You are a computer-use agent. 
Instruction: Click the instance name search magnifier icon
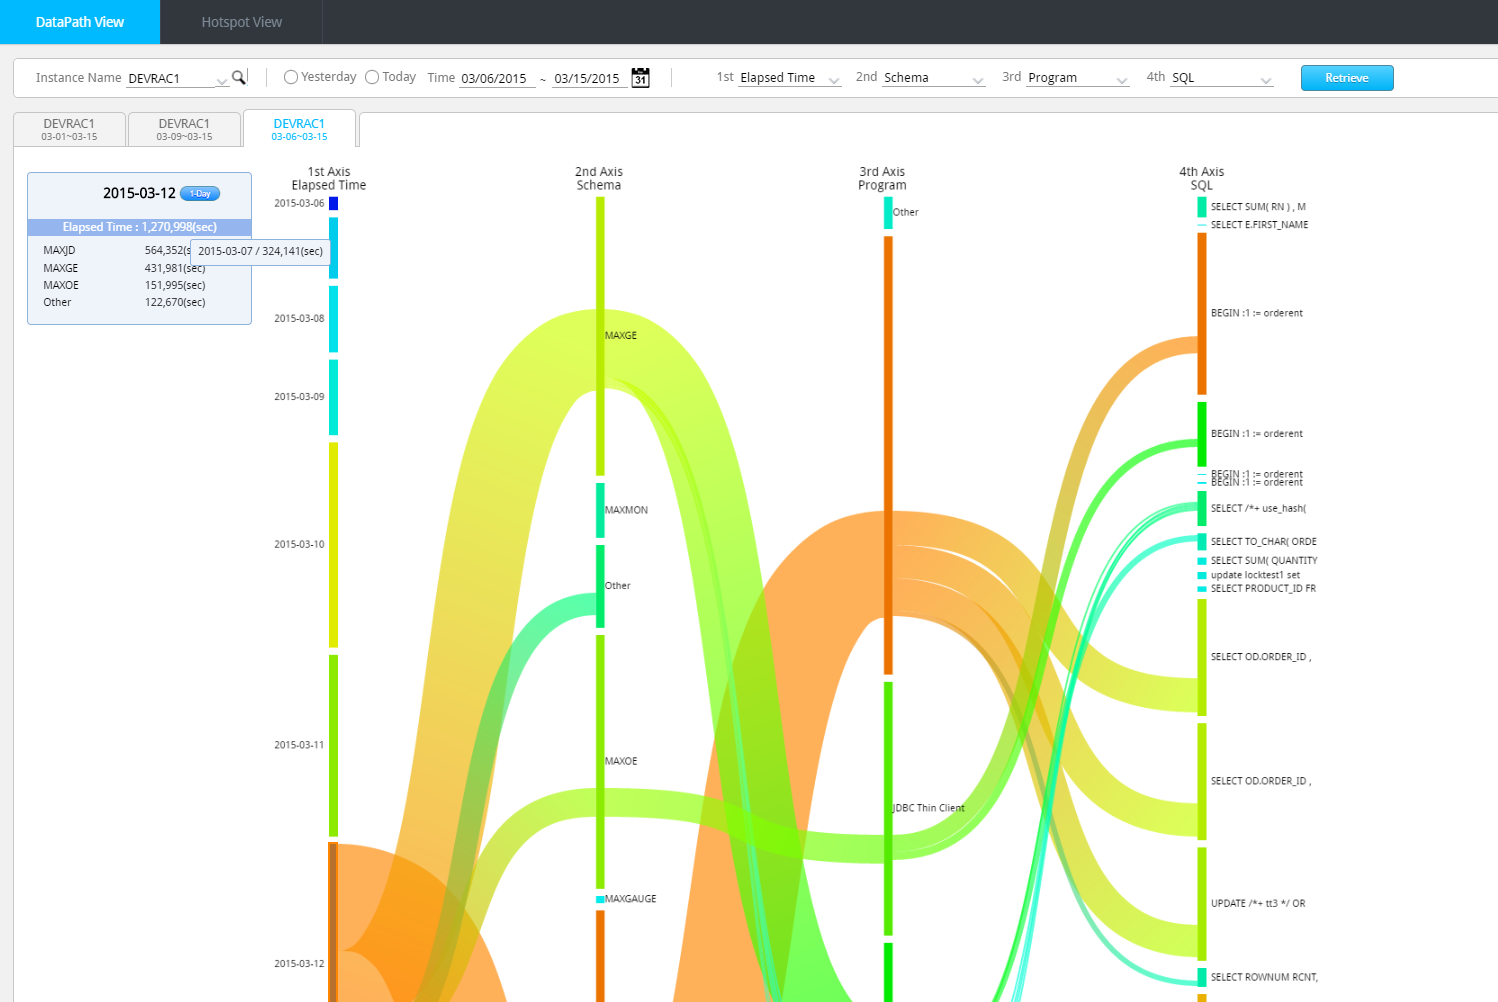(239, 77)
